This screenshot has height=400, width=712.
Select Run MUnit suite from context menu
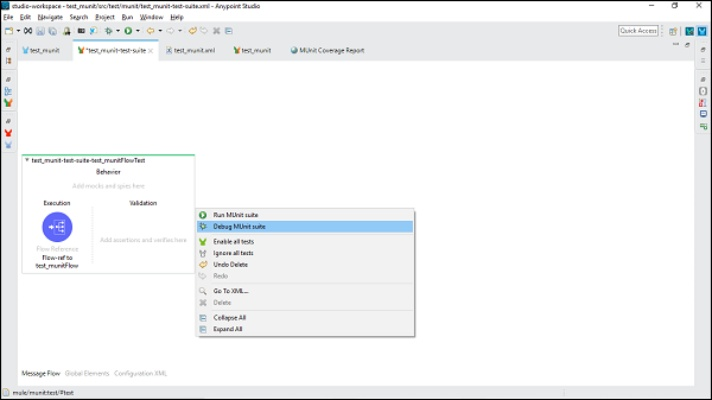[235, 215]
